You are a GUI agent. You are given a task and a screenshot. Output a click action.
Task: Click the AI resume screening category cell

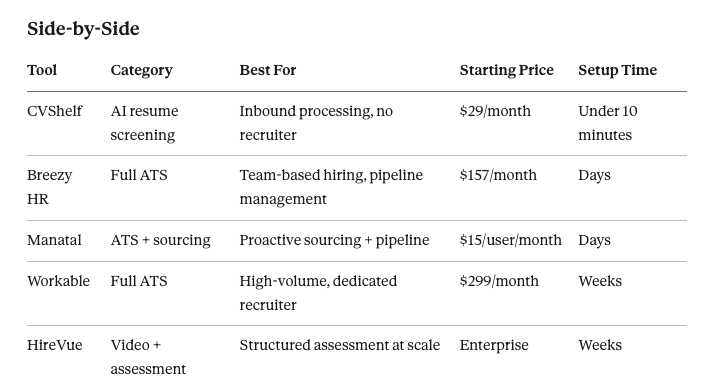coord(144,123)
